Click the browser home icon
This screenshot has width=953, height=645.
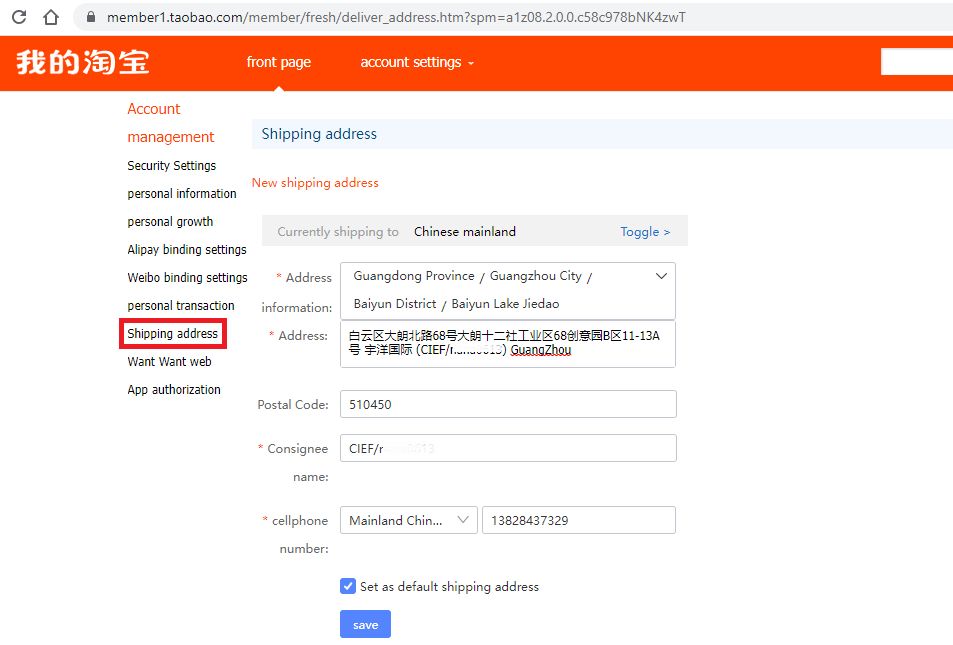(50, 17)
